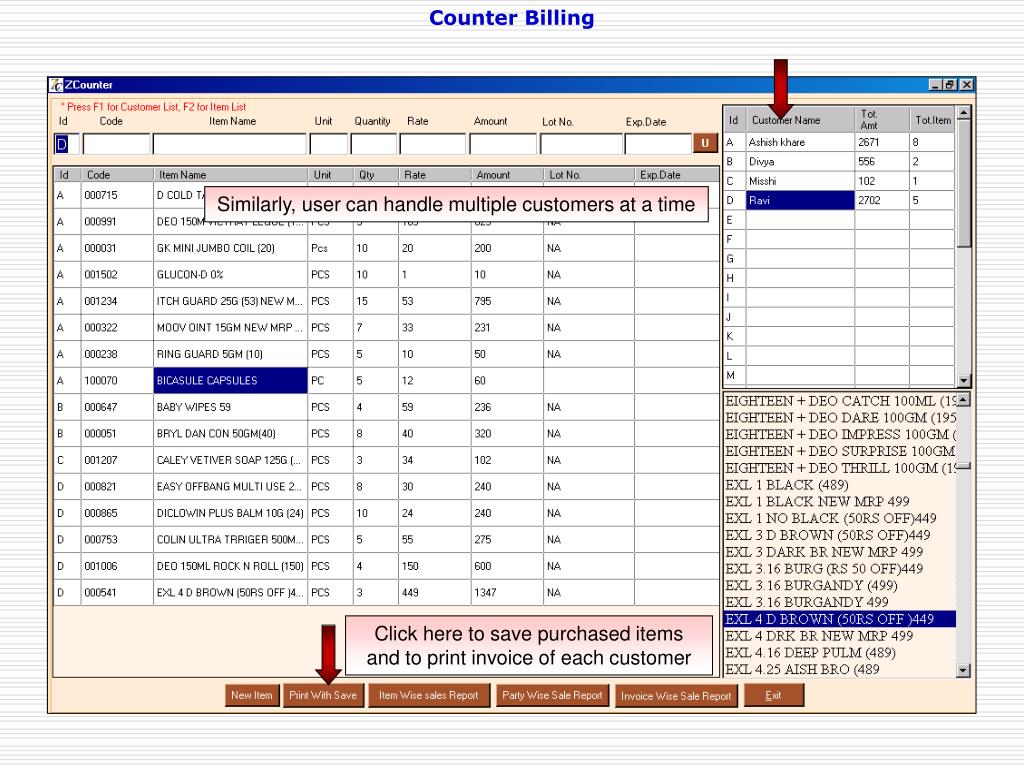
Task: Select MOOV OINT 15GM row
Action: pos(387,328)
